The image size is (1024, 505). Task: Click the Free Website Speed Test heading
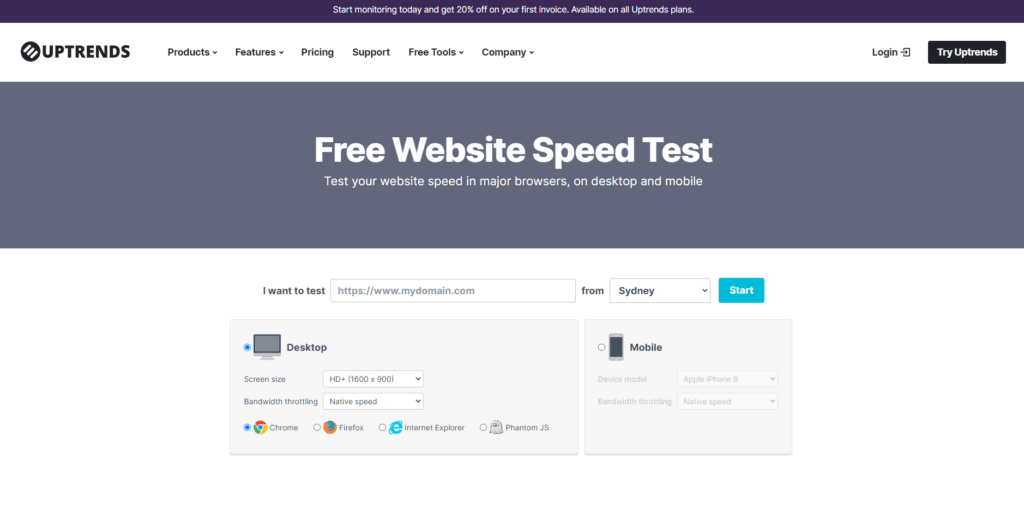point(513,150)
